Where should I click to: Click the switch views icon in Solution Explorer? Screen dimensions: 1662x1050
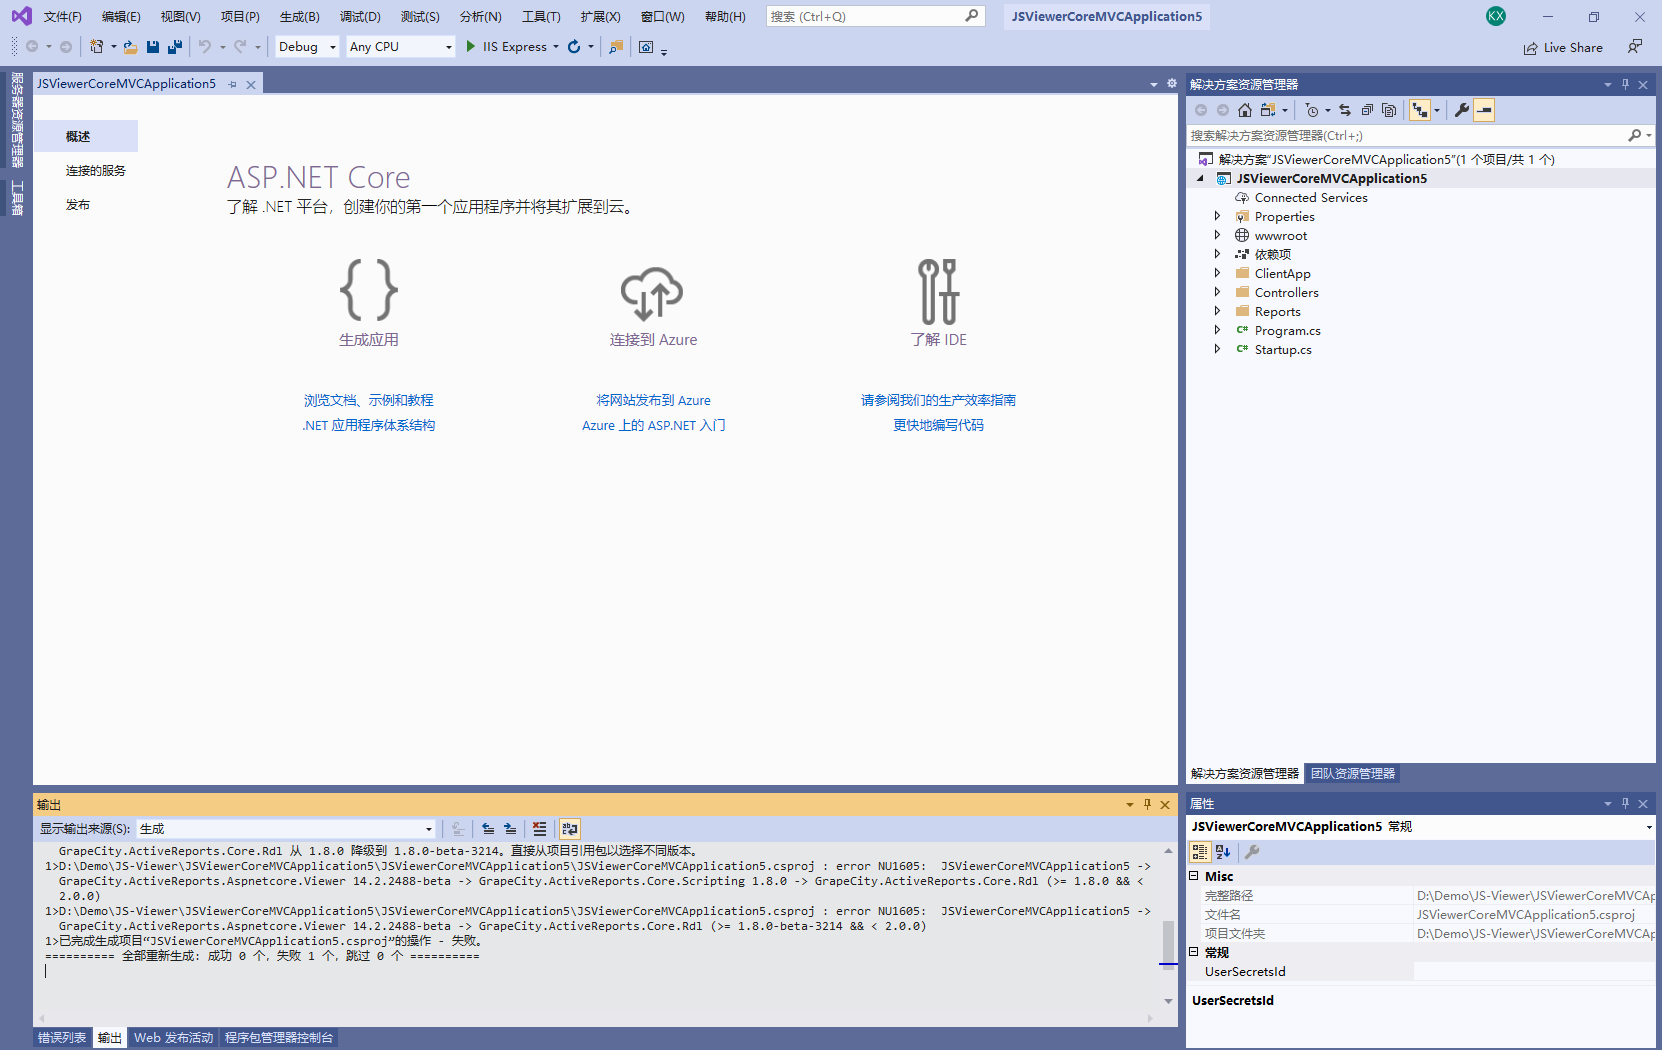(1268, 110)
